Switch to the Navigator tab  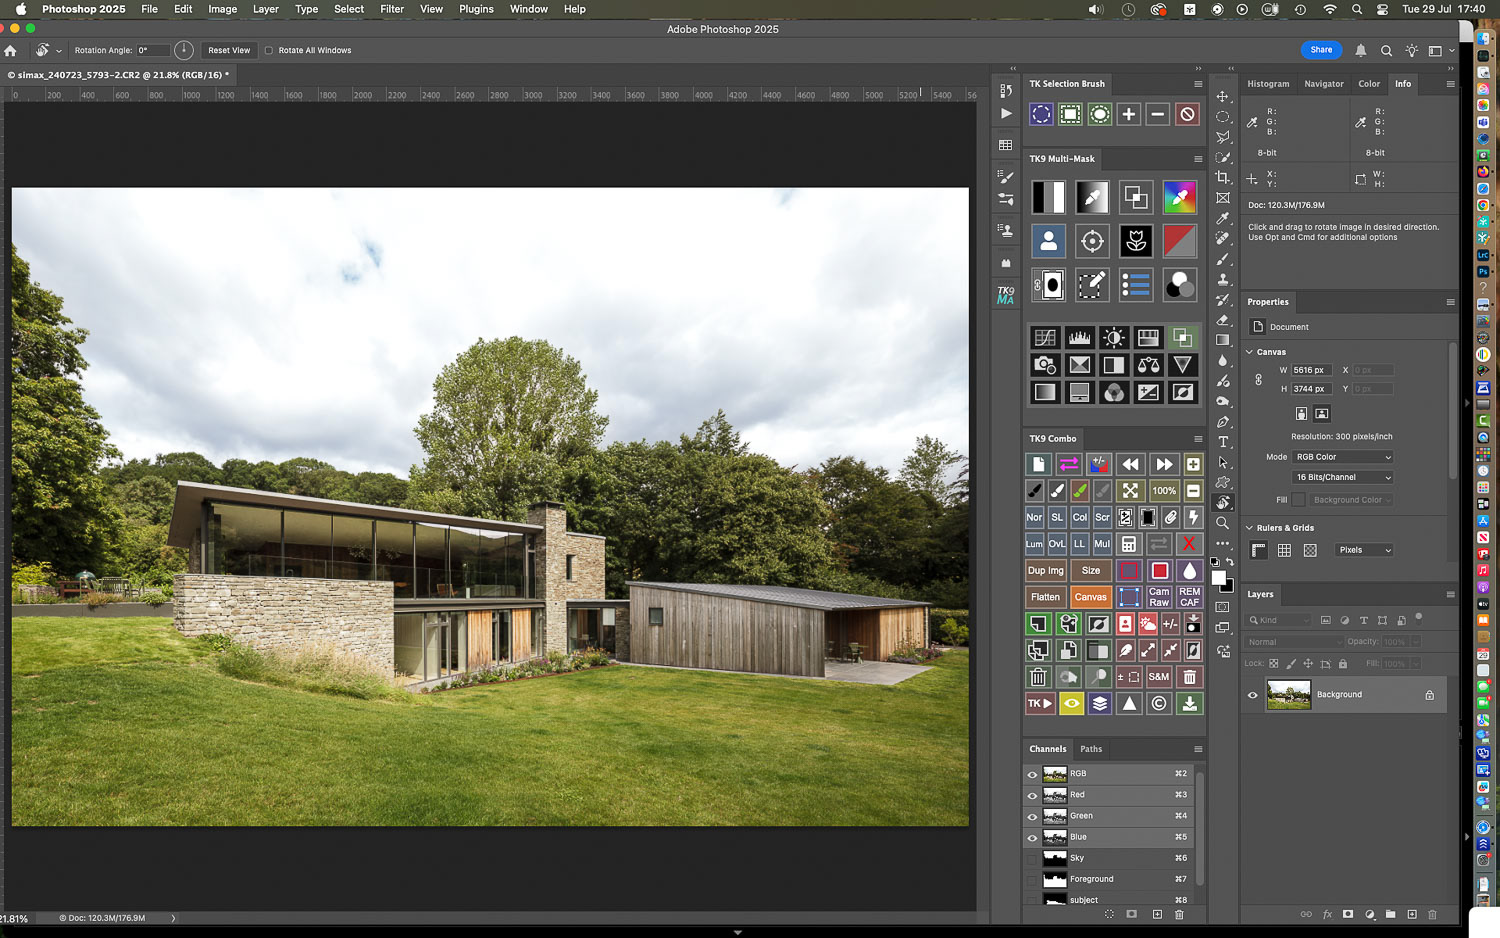click(1323, 84)
